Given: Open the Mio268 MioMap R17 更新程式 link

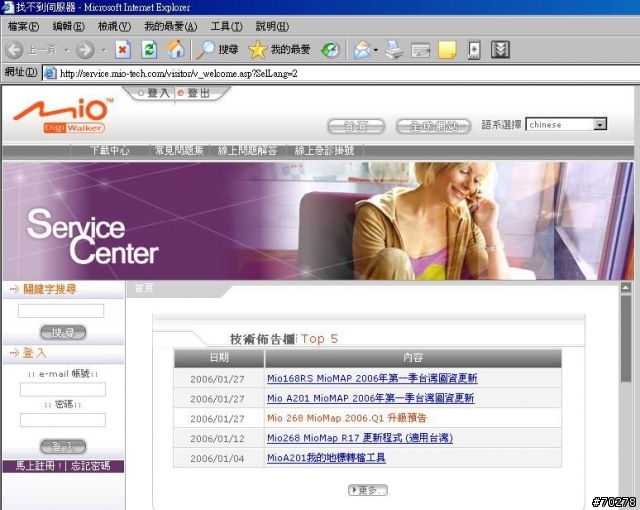Looking at the screenshot, I should pyautogui.click(x=360, y=438).
